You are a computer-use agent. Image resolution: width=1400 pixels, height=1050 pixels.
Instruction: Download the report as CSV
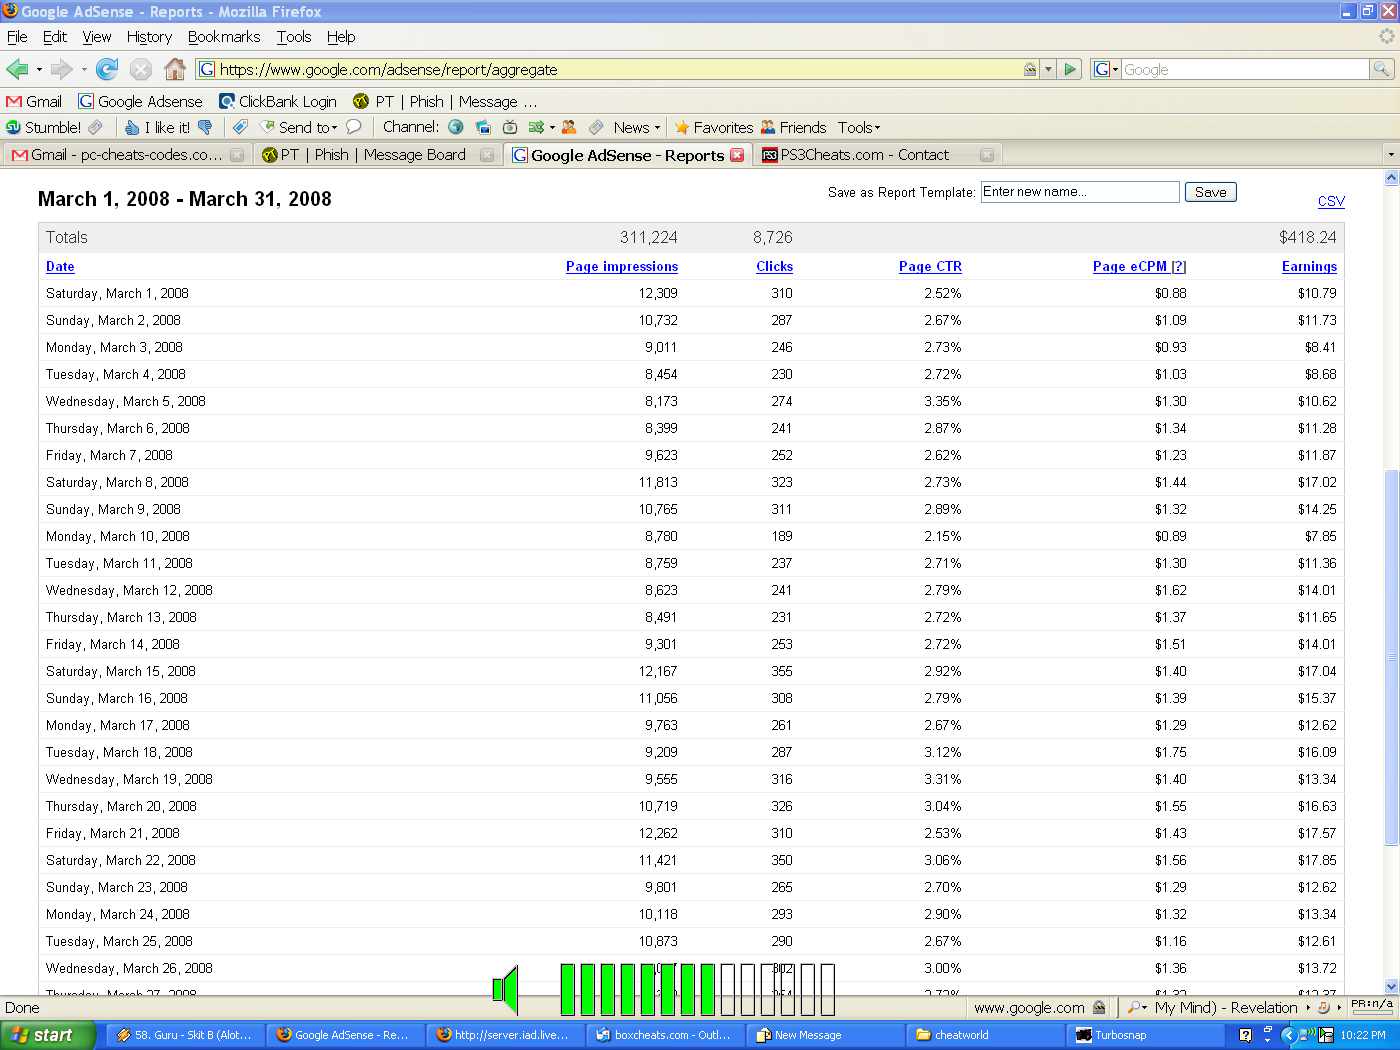click(x=1331, y=201)
